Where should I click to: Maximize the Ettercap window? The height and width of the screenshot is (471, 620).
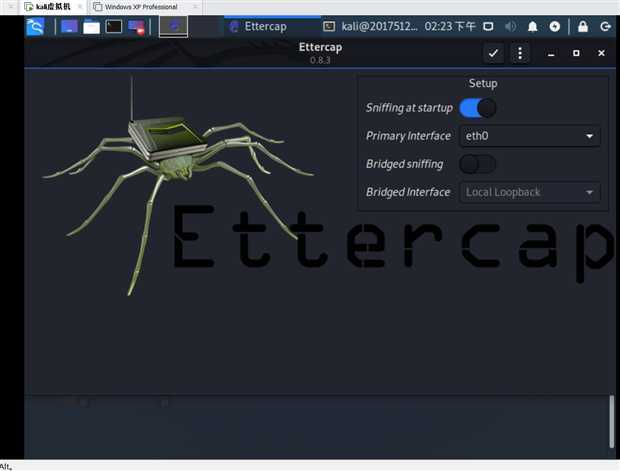point(576,53)
